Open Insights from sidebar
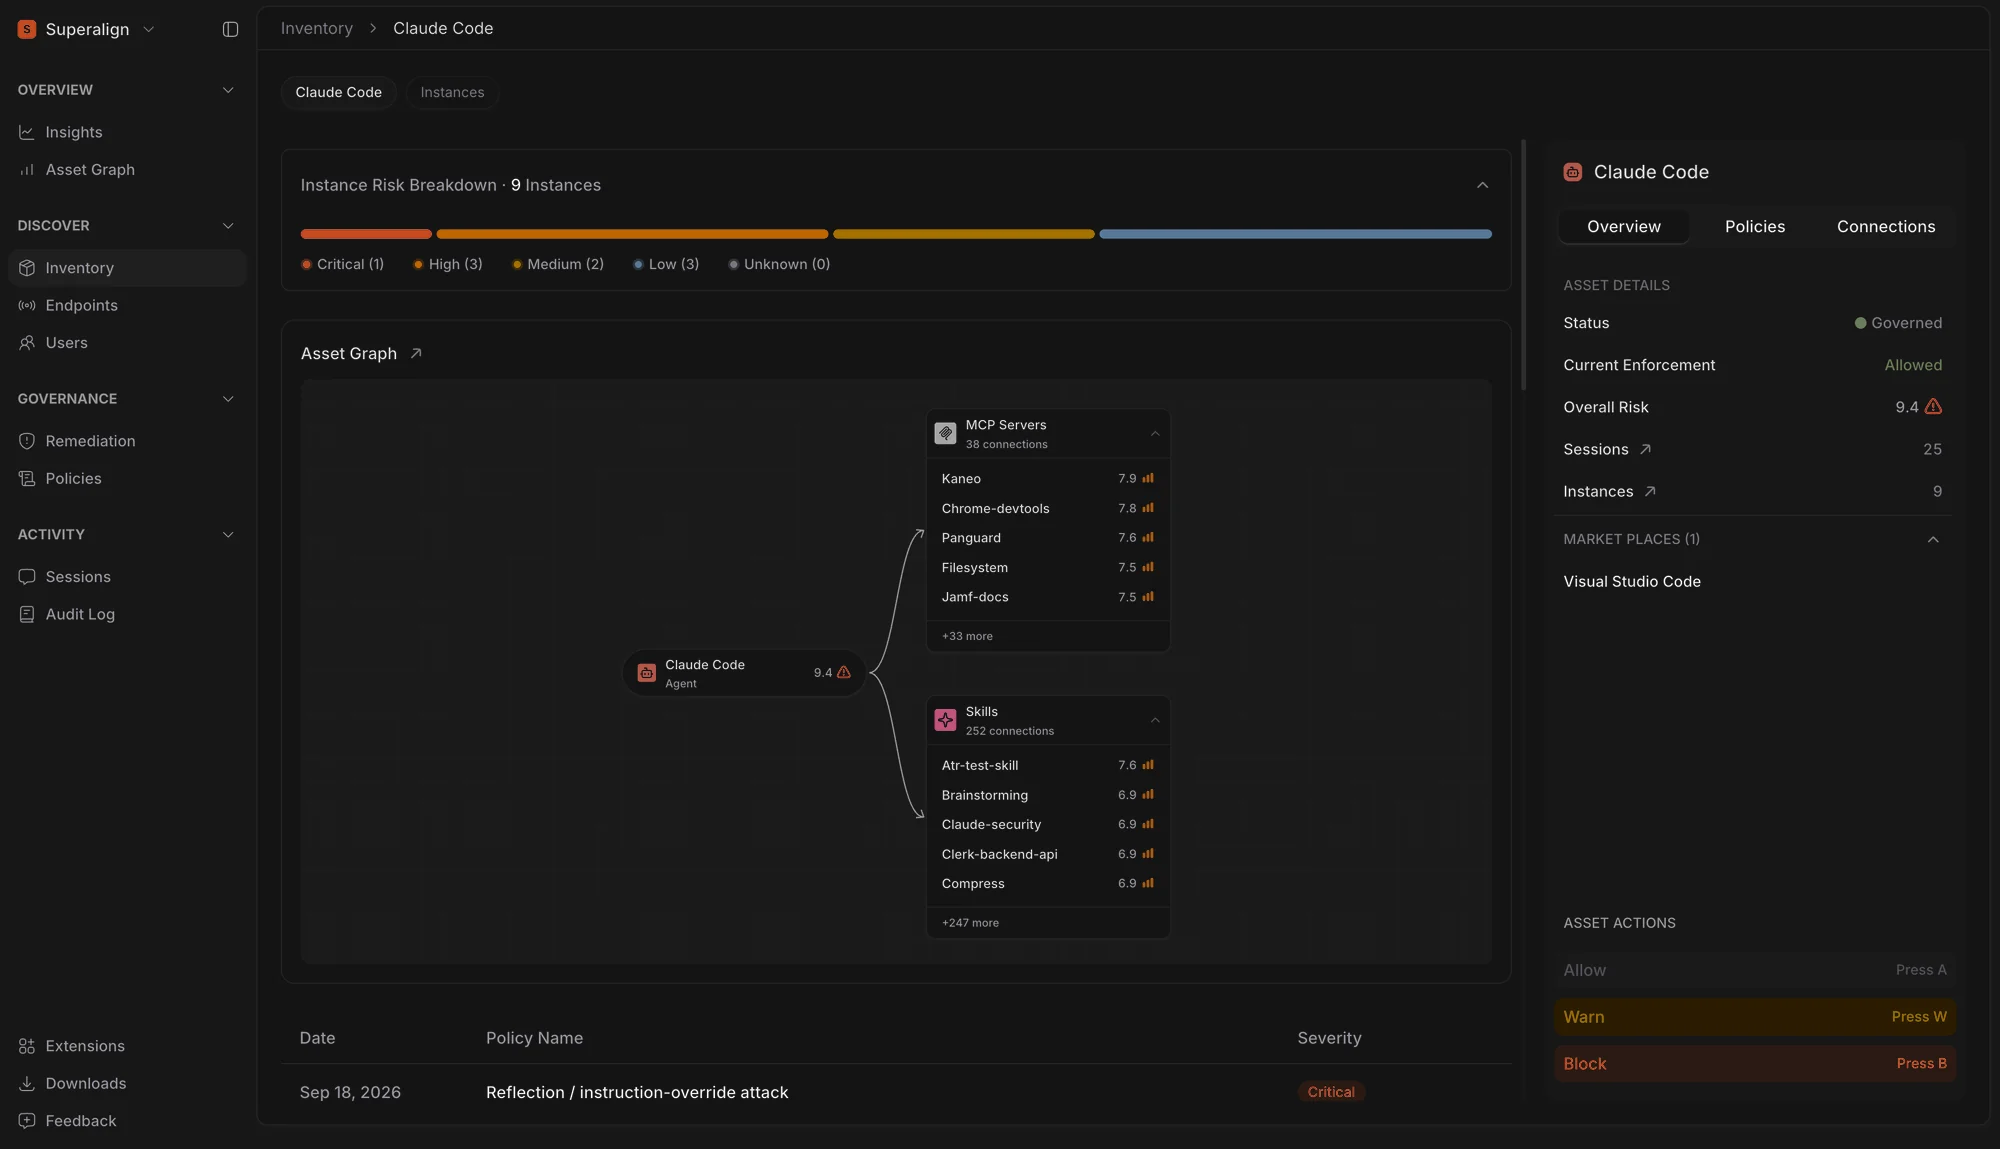This screenshot has width=2000, height=1149. point(74,132)
